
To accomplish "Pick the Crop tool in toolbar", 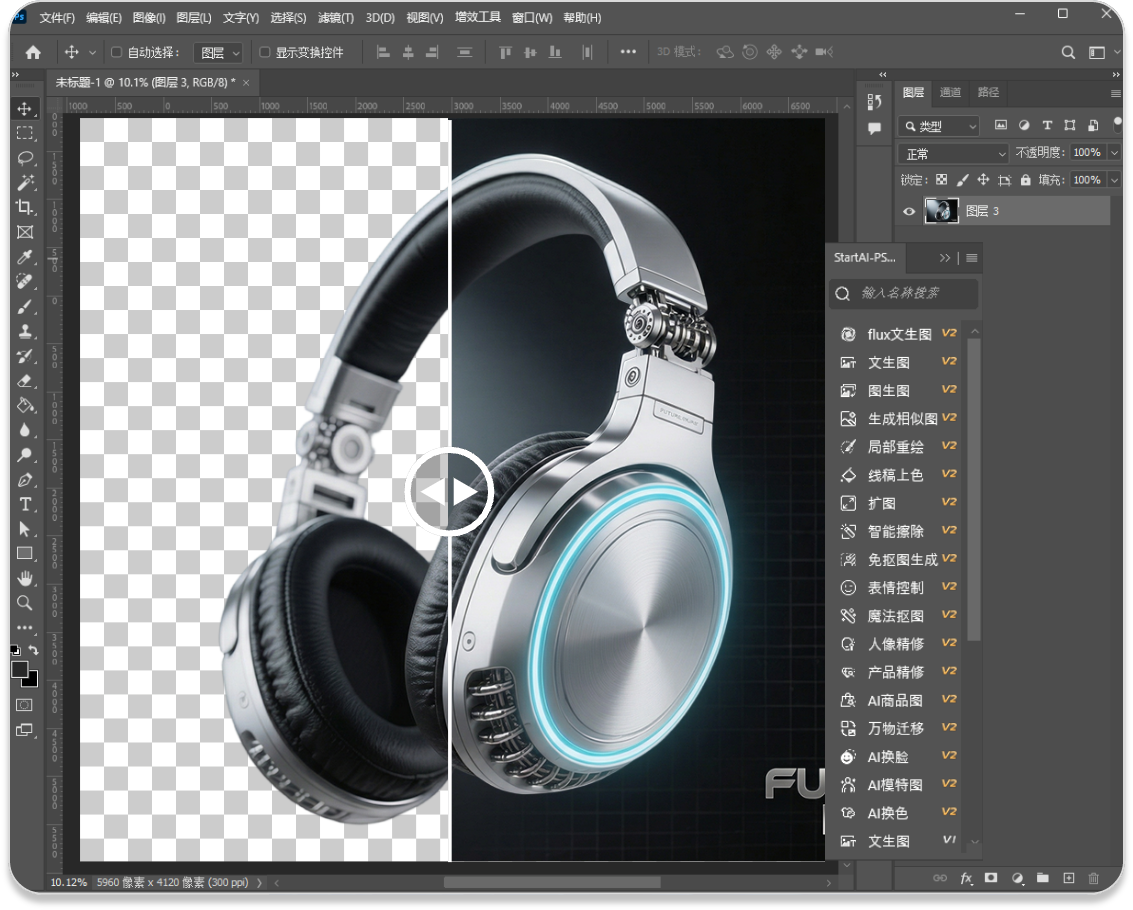I will click(25, 207).
